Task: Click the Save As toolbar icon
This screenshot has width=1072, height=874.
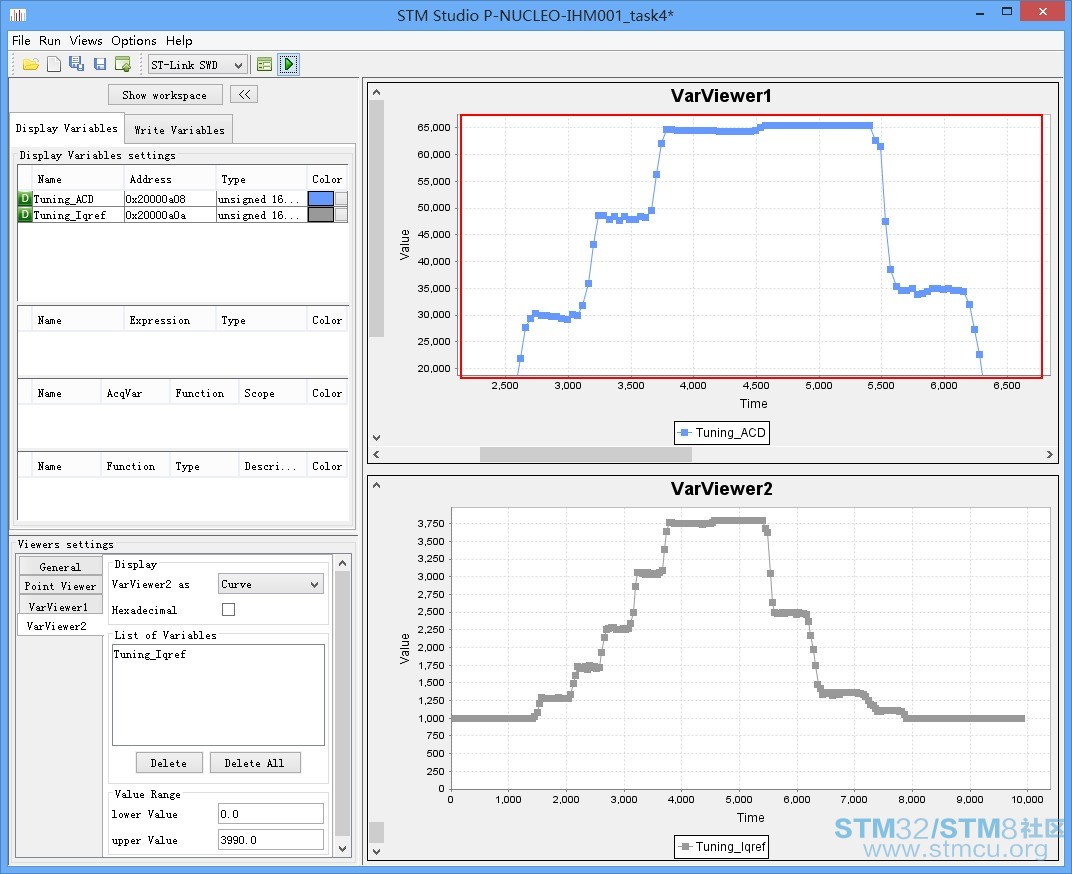Action: (77, 64)
